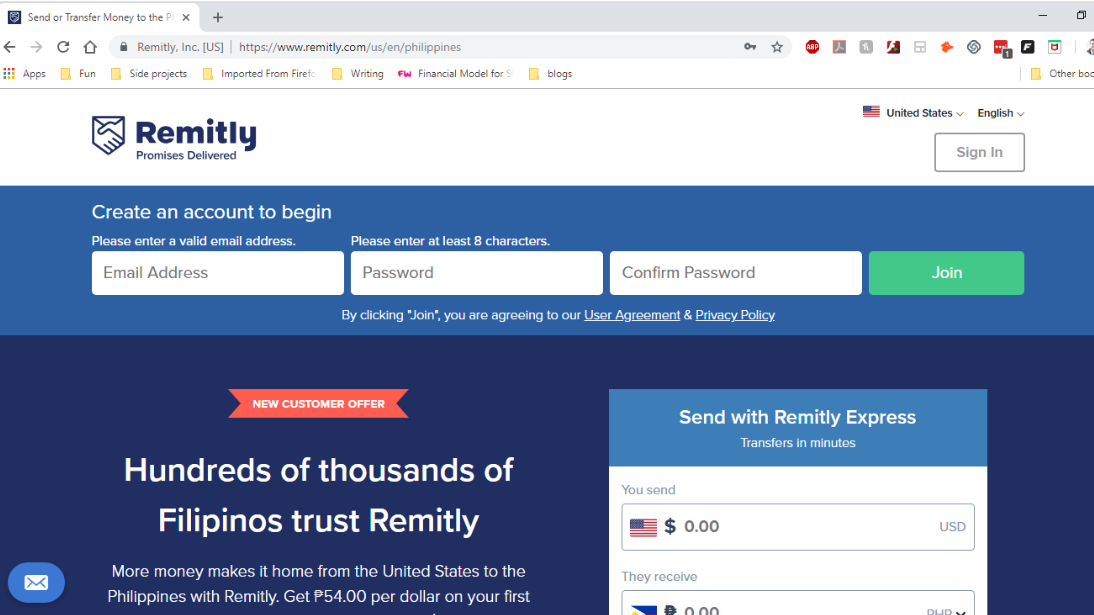Open the Adobe Acrobat PDF extension

click(839, 47)
